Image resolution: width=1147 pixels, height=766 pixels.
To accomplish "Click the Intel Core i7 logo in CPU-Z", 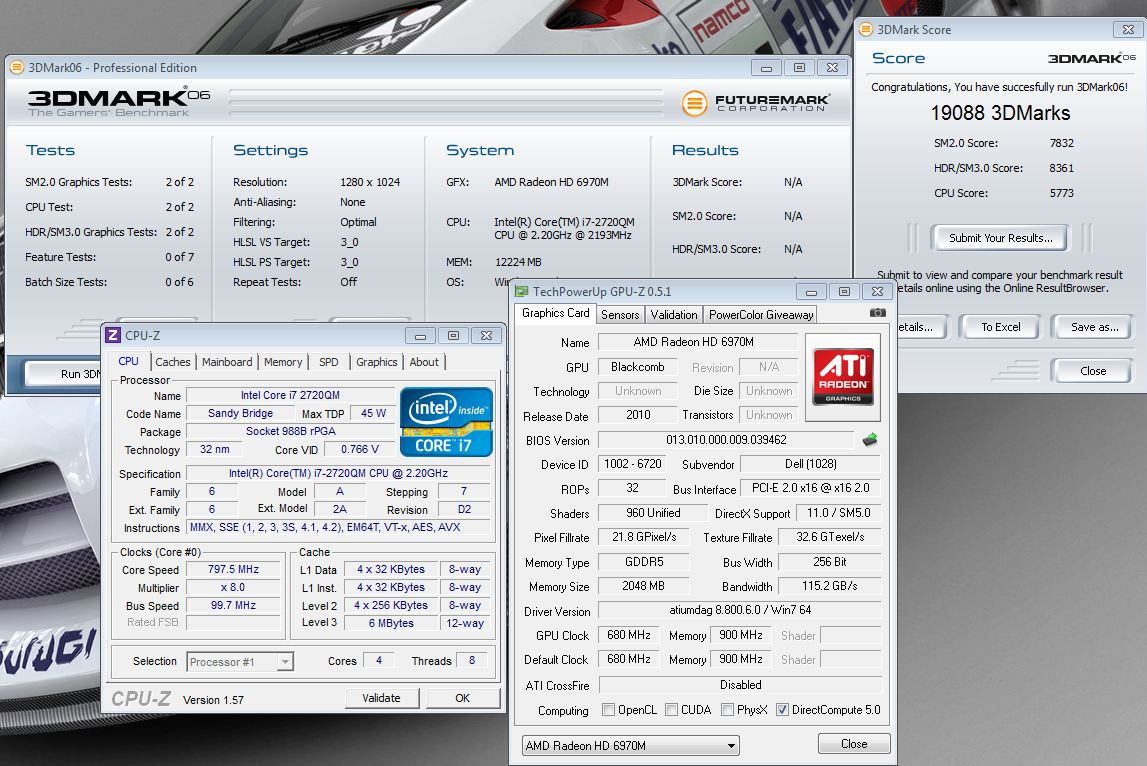I will point(446,422).
